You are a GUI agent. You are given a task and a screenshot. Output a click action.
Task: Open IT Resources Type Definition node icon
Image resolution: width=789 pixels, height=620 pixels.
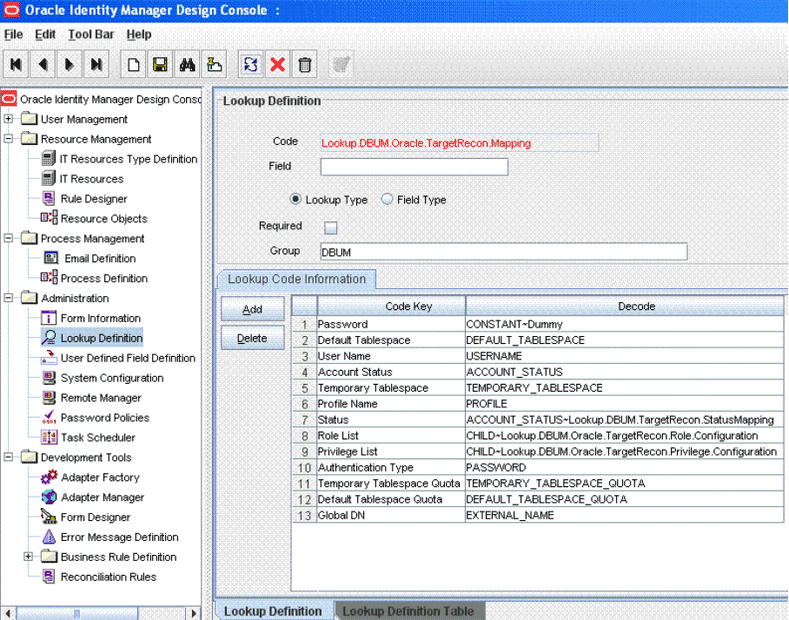click(48, 159)
